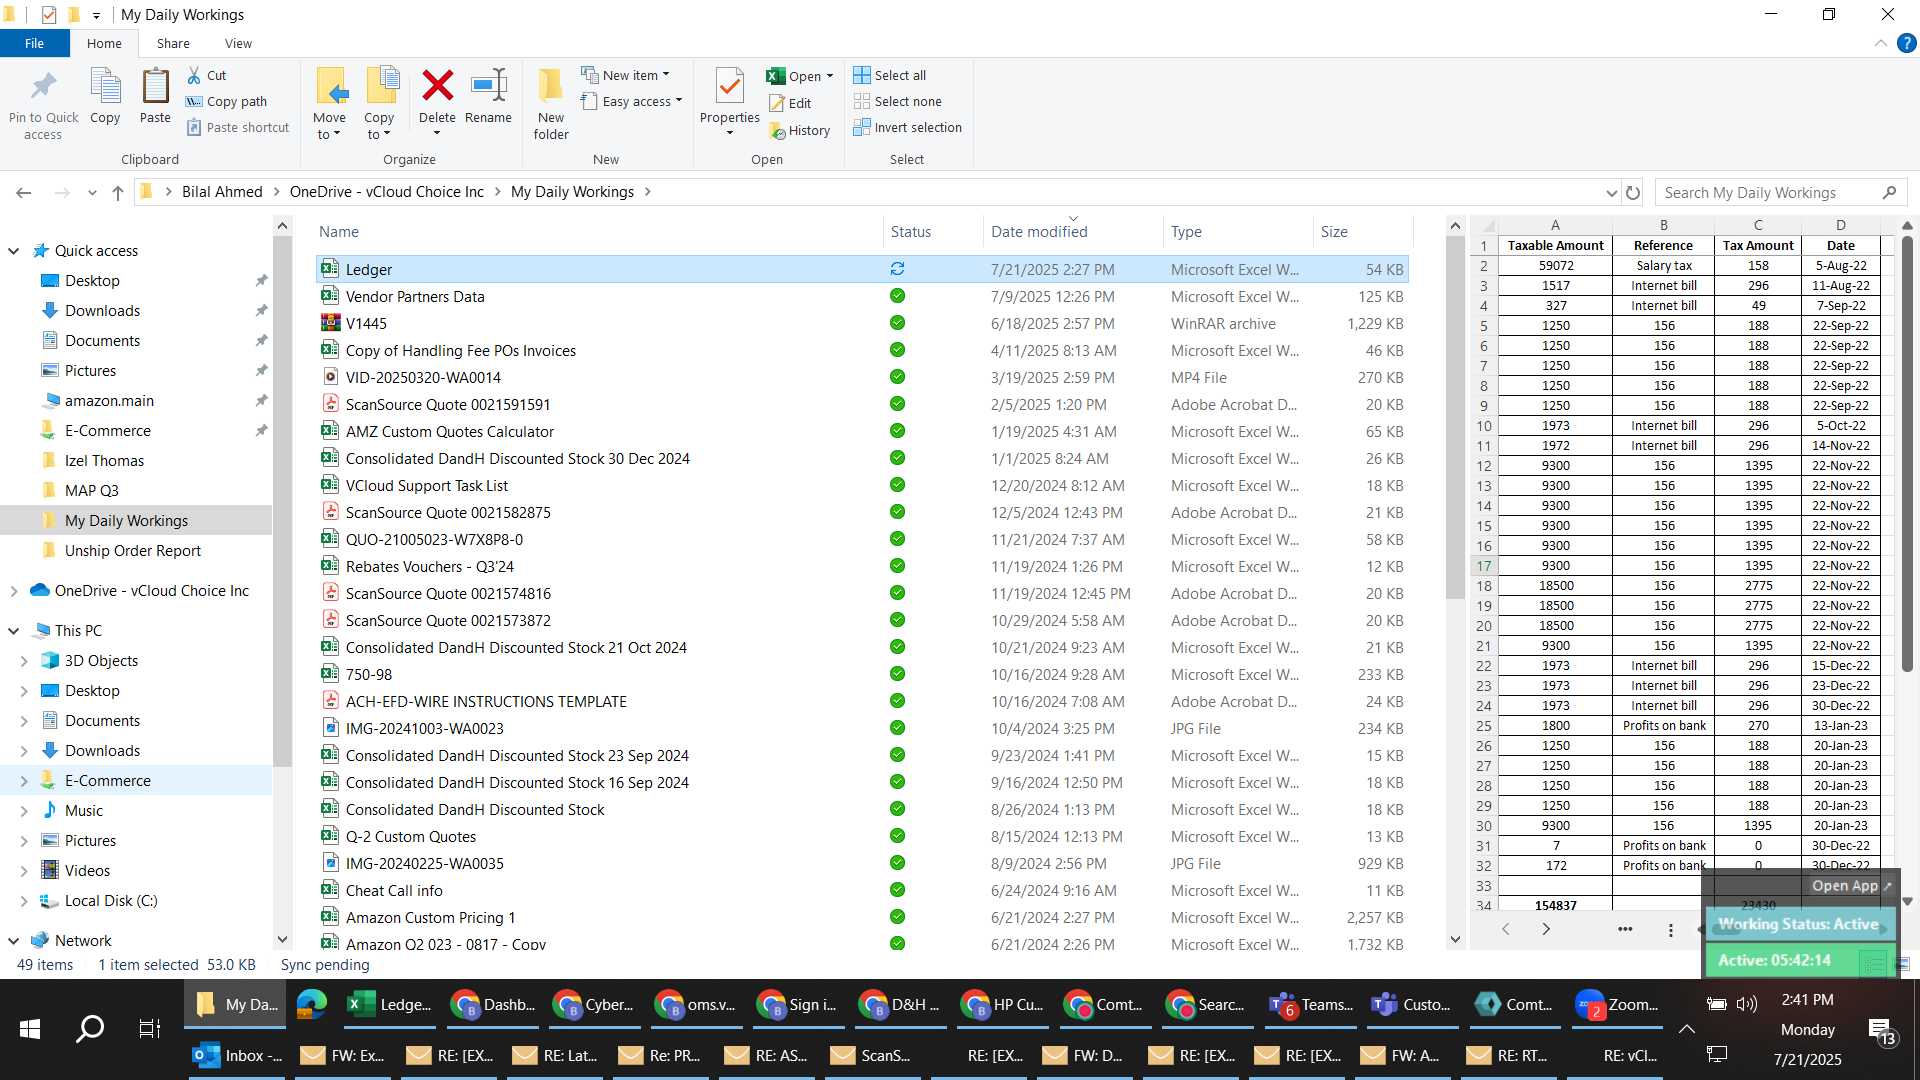Click the Copy ribbon icon
The height and width of the screenshot is (1080, 1920).
point(105,88)
